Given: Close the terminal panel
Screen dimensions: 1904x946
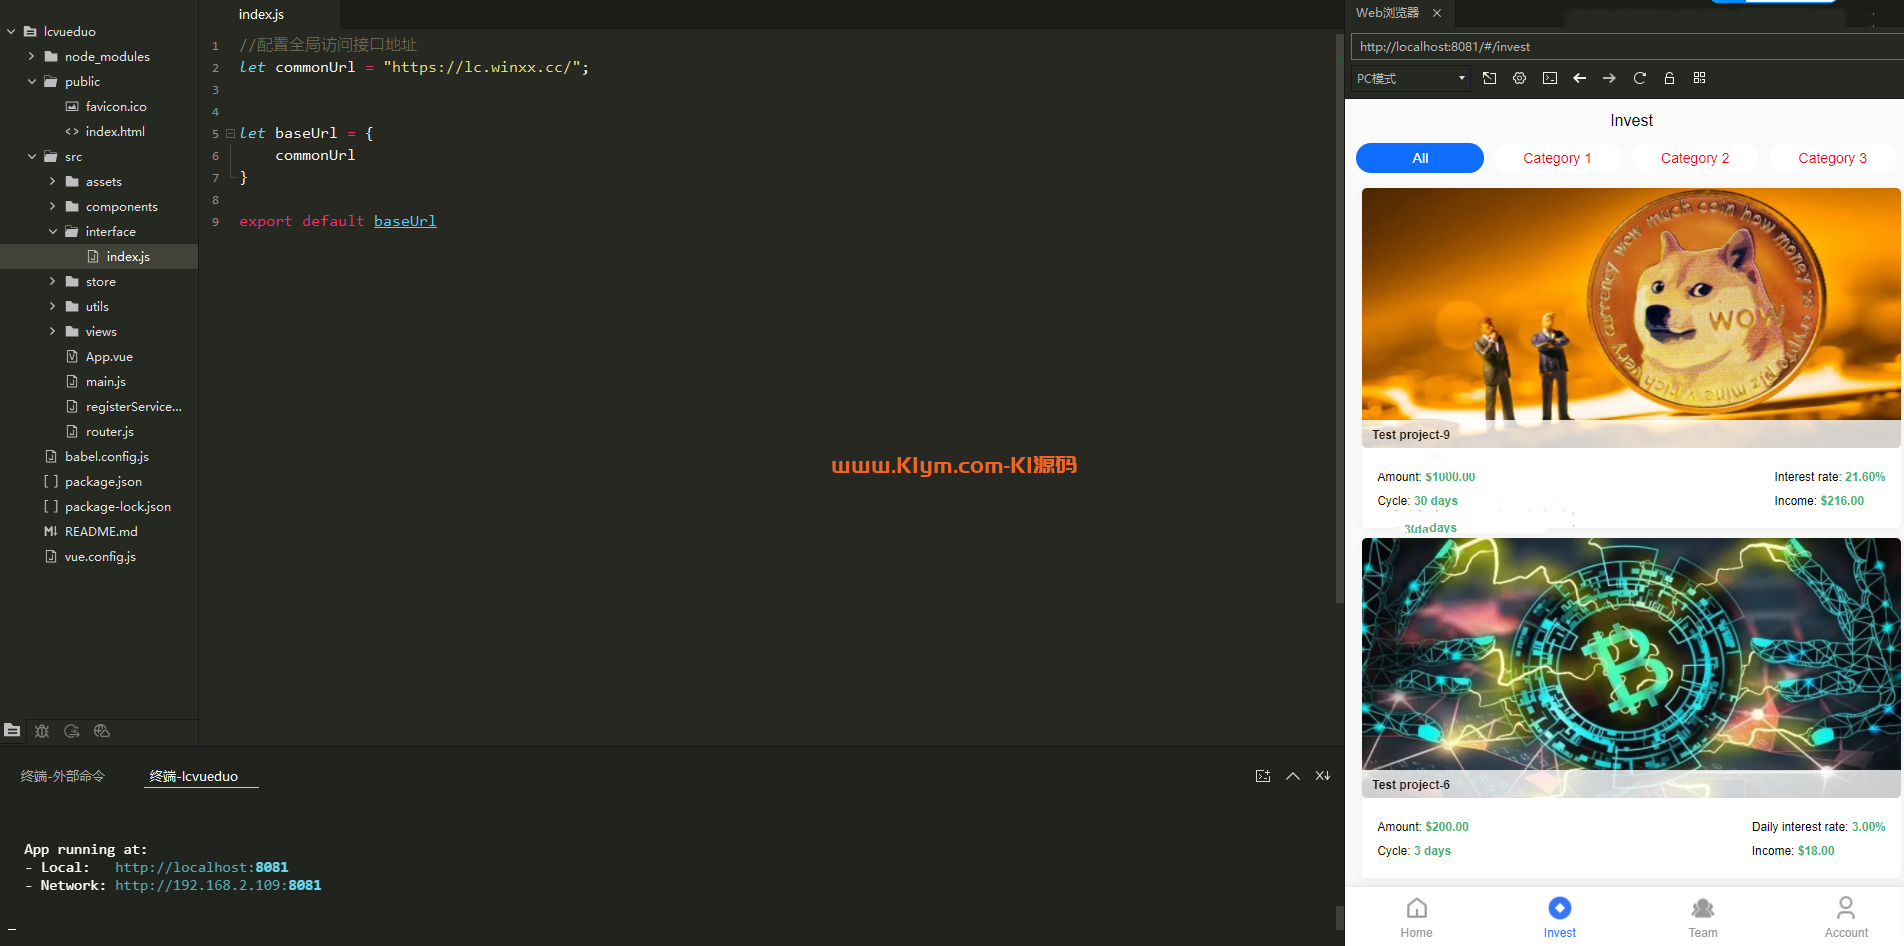Looking at the screenshot, I should (1323, 776).
